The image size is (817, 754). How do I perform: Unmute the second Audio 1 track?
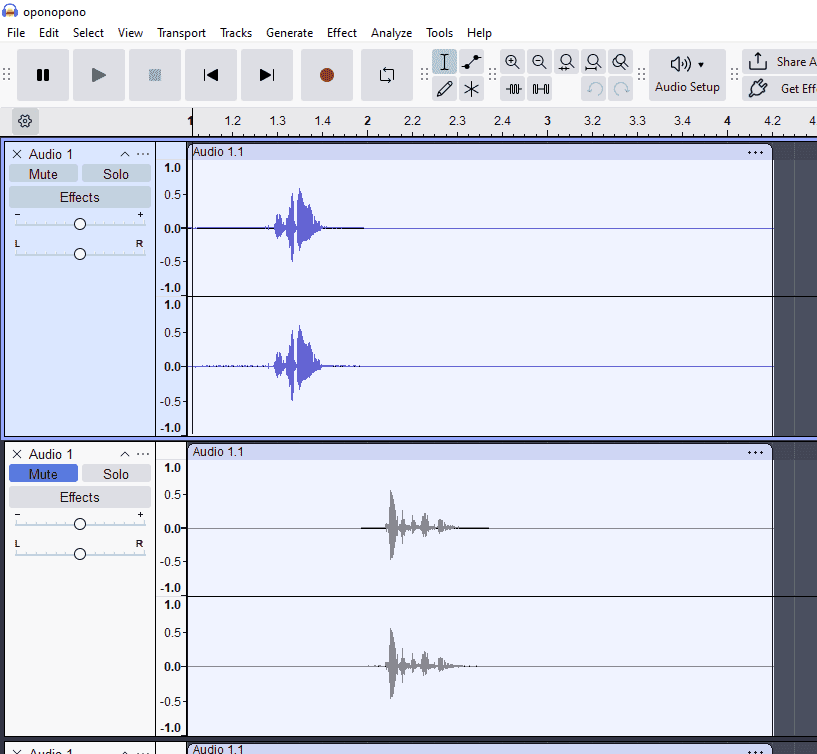[43, 474]
